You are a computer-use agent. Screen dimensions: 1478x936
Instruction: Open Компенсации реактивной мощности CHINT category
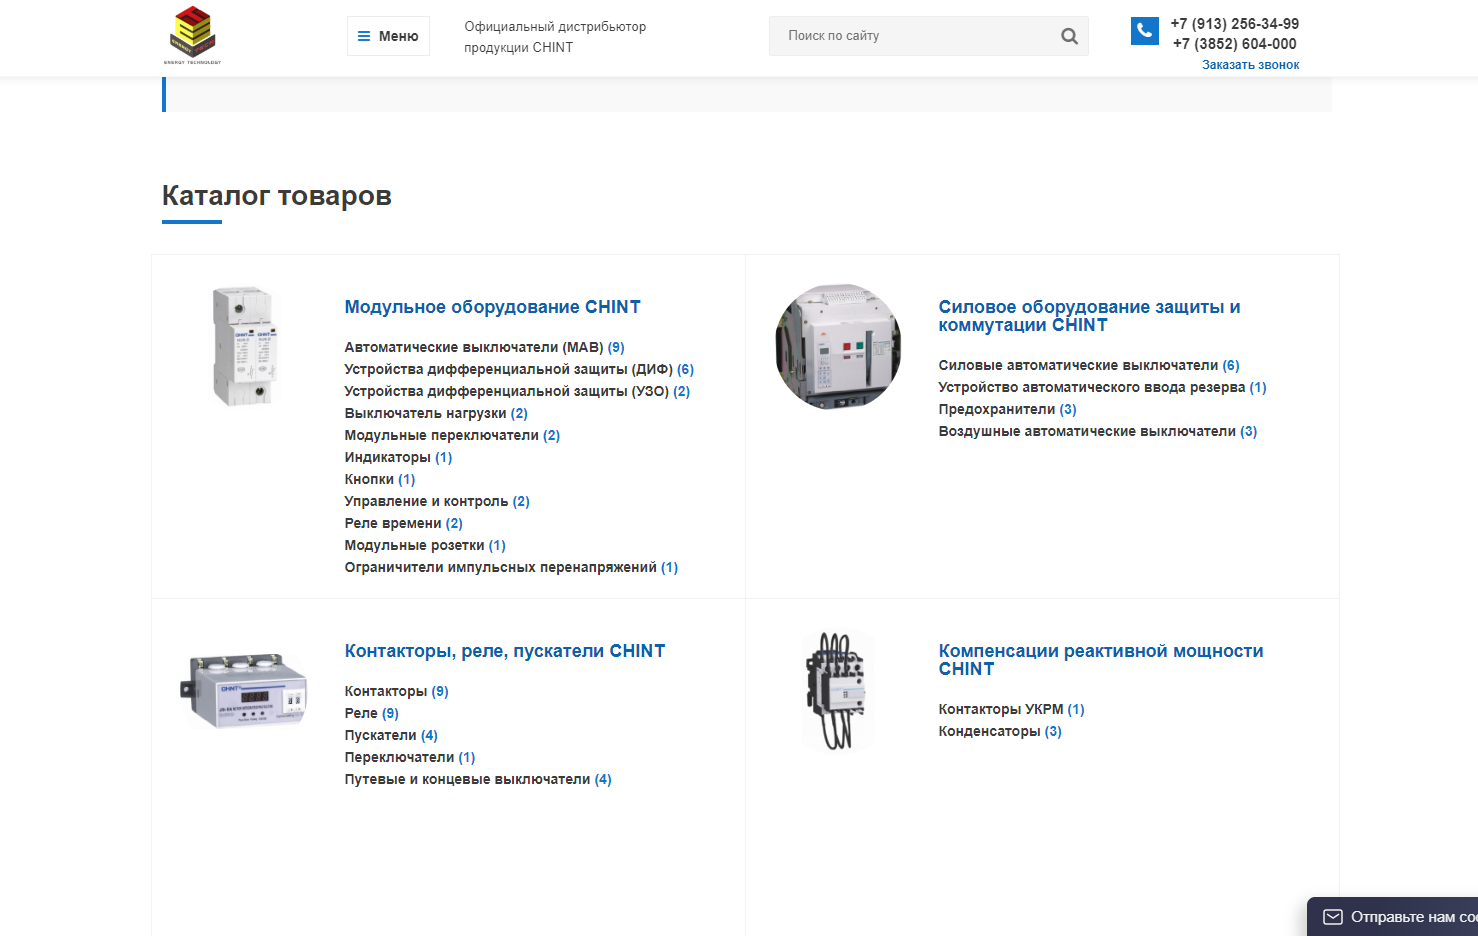click(x=1100, y=660)
